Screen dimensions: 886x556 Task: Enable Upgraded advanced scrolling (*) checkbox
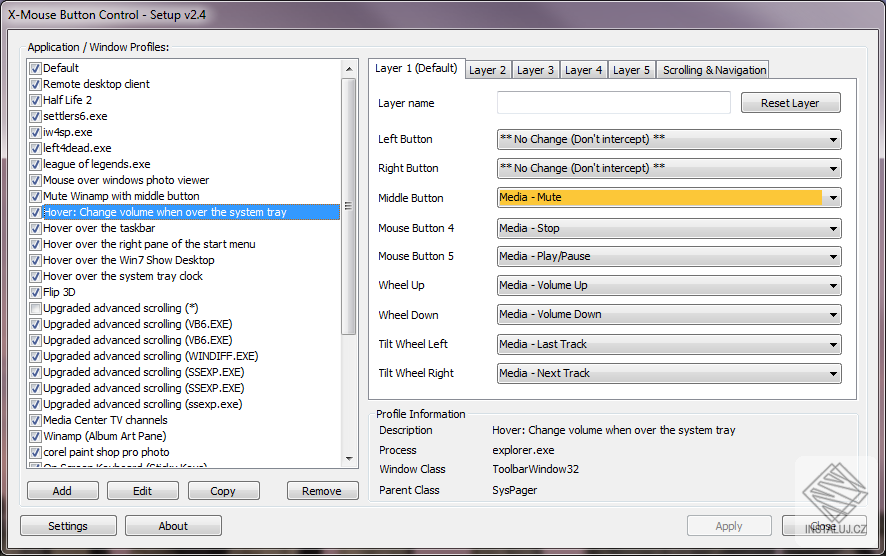[x=36, y=309]
